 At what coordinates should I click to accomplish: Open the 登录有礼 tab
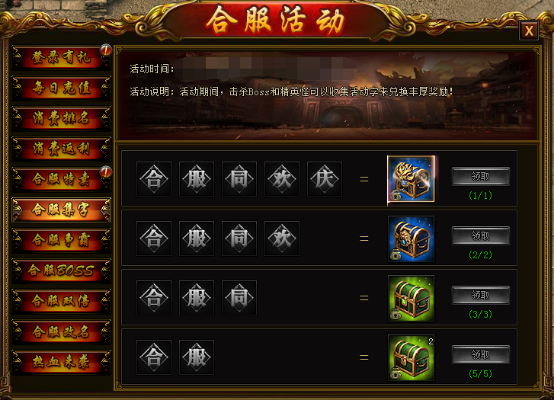61,57
